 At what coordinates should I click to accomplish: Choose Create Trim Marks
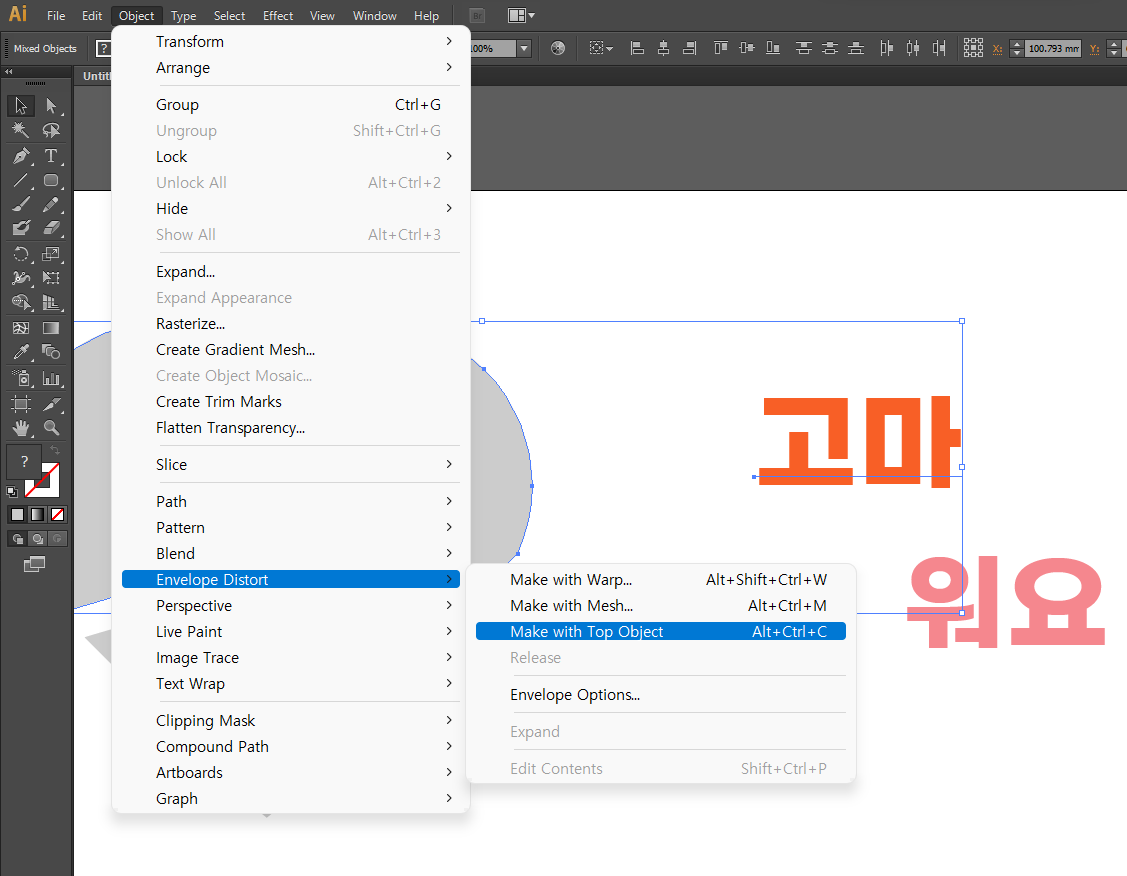point(290,402)
